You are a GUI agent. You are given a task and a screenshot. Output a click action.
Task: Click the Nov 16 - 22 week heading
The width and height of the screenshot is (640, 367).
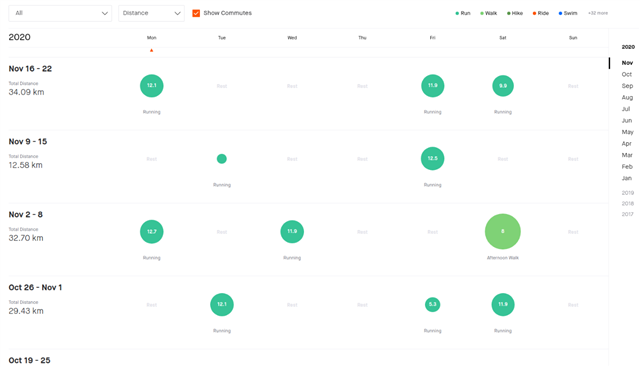point(30,69)
